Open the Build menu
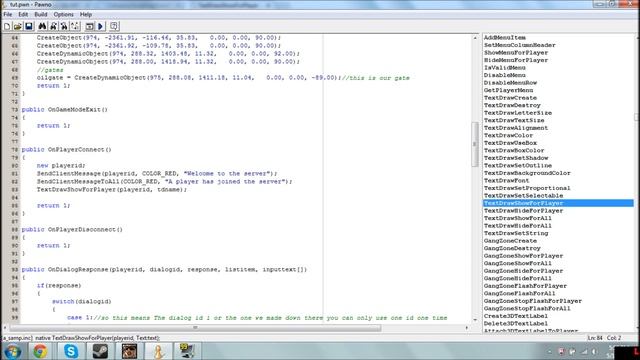640x360 pixels. pyautogui.click(x=40, y=14)
